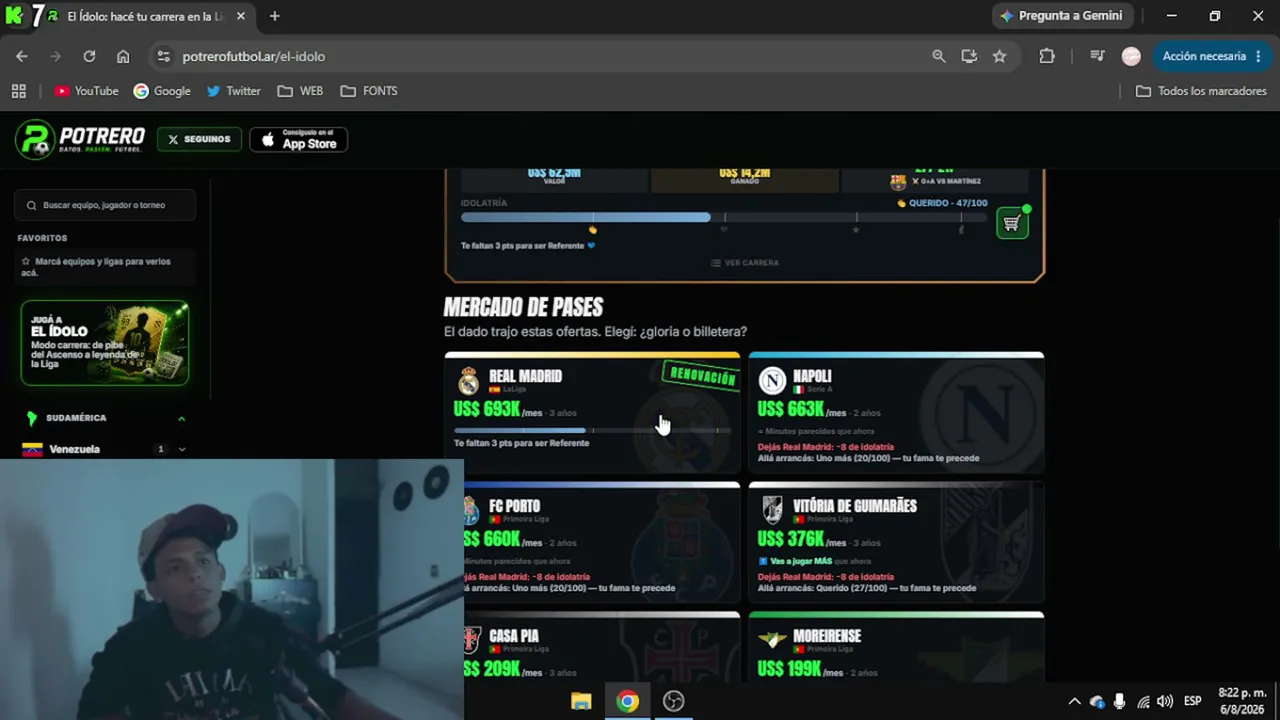The image size is (1280, 720).
Task: Select the Vitória de Guimarães offer
Action: coord(896,542)
